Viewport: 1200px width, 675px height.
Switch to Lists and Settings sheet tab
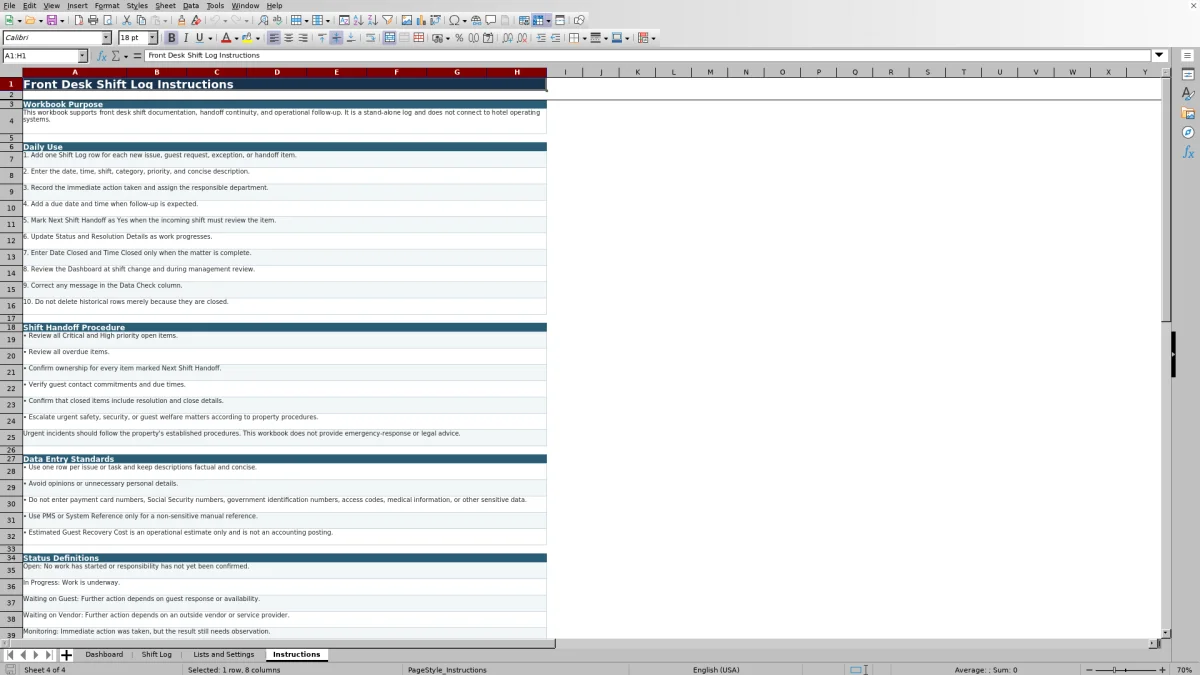click(224, 655)
